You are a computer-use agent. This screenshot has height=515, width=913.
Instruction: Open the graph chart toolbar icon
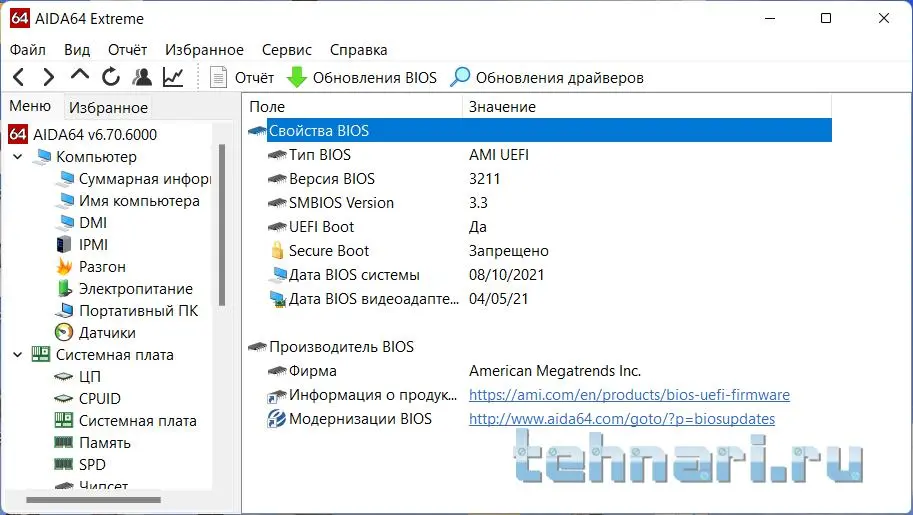click(173, 77)
